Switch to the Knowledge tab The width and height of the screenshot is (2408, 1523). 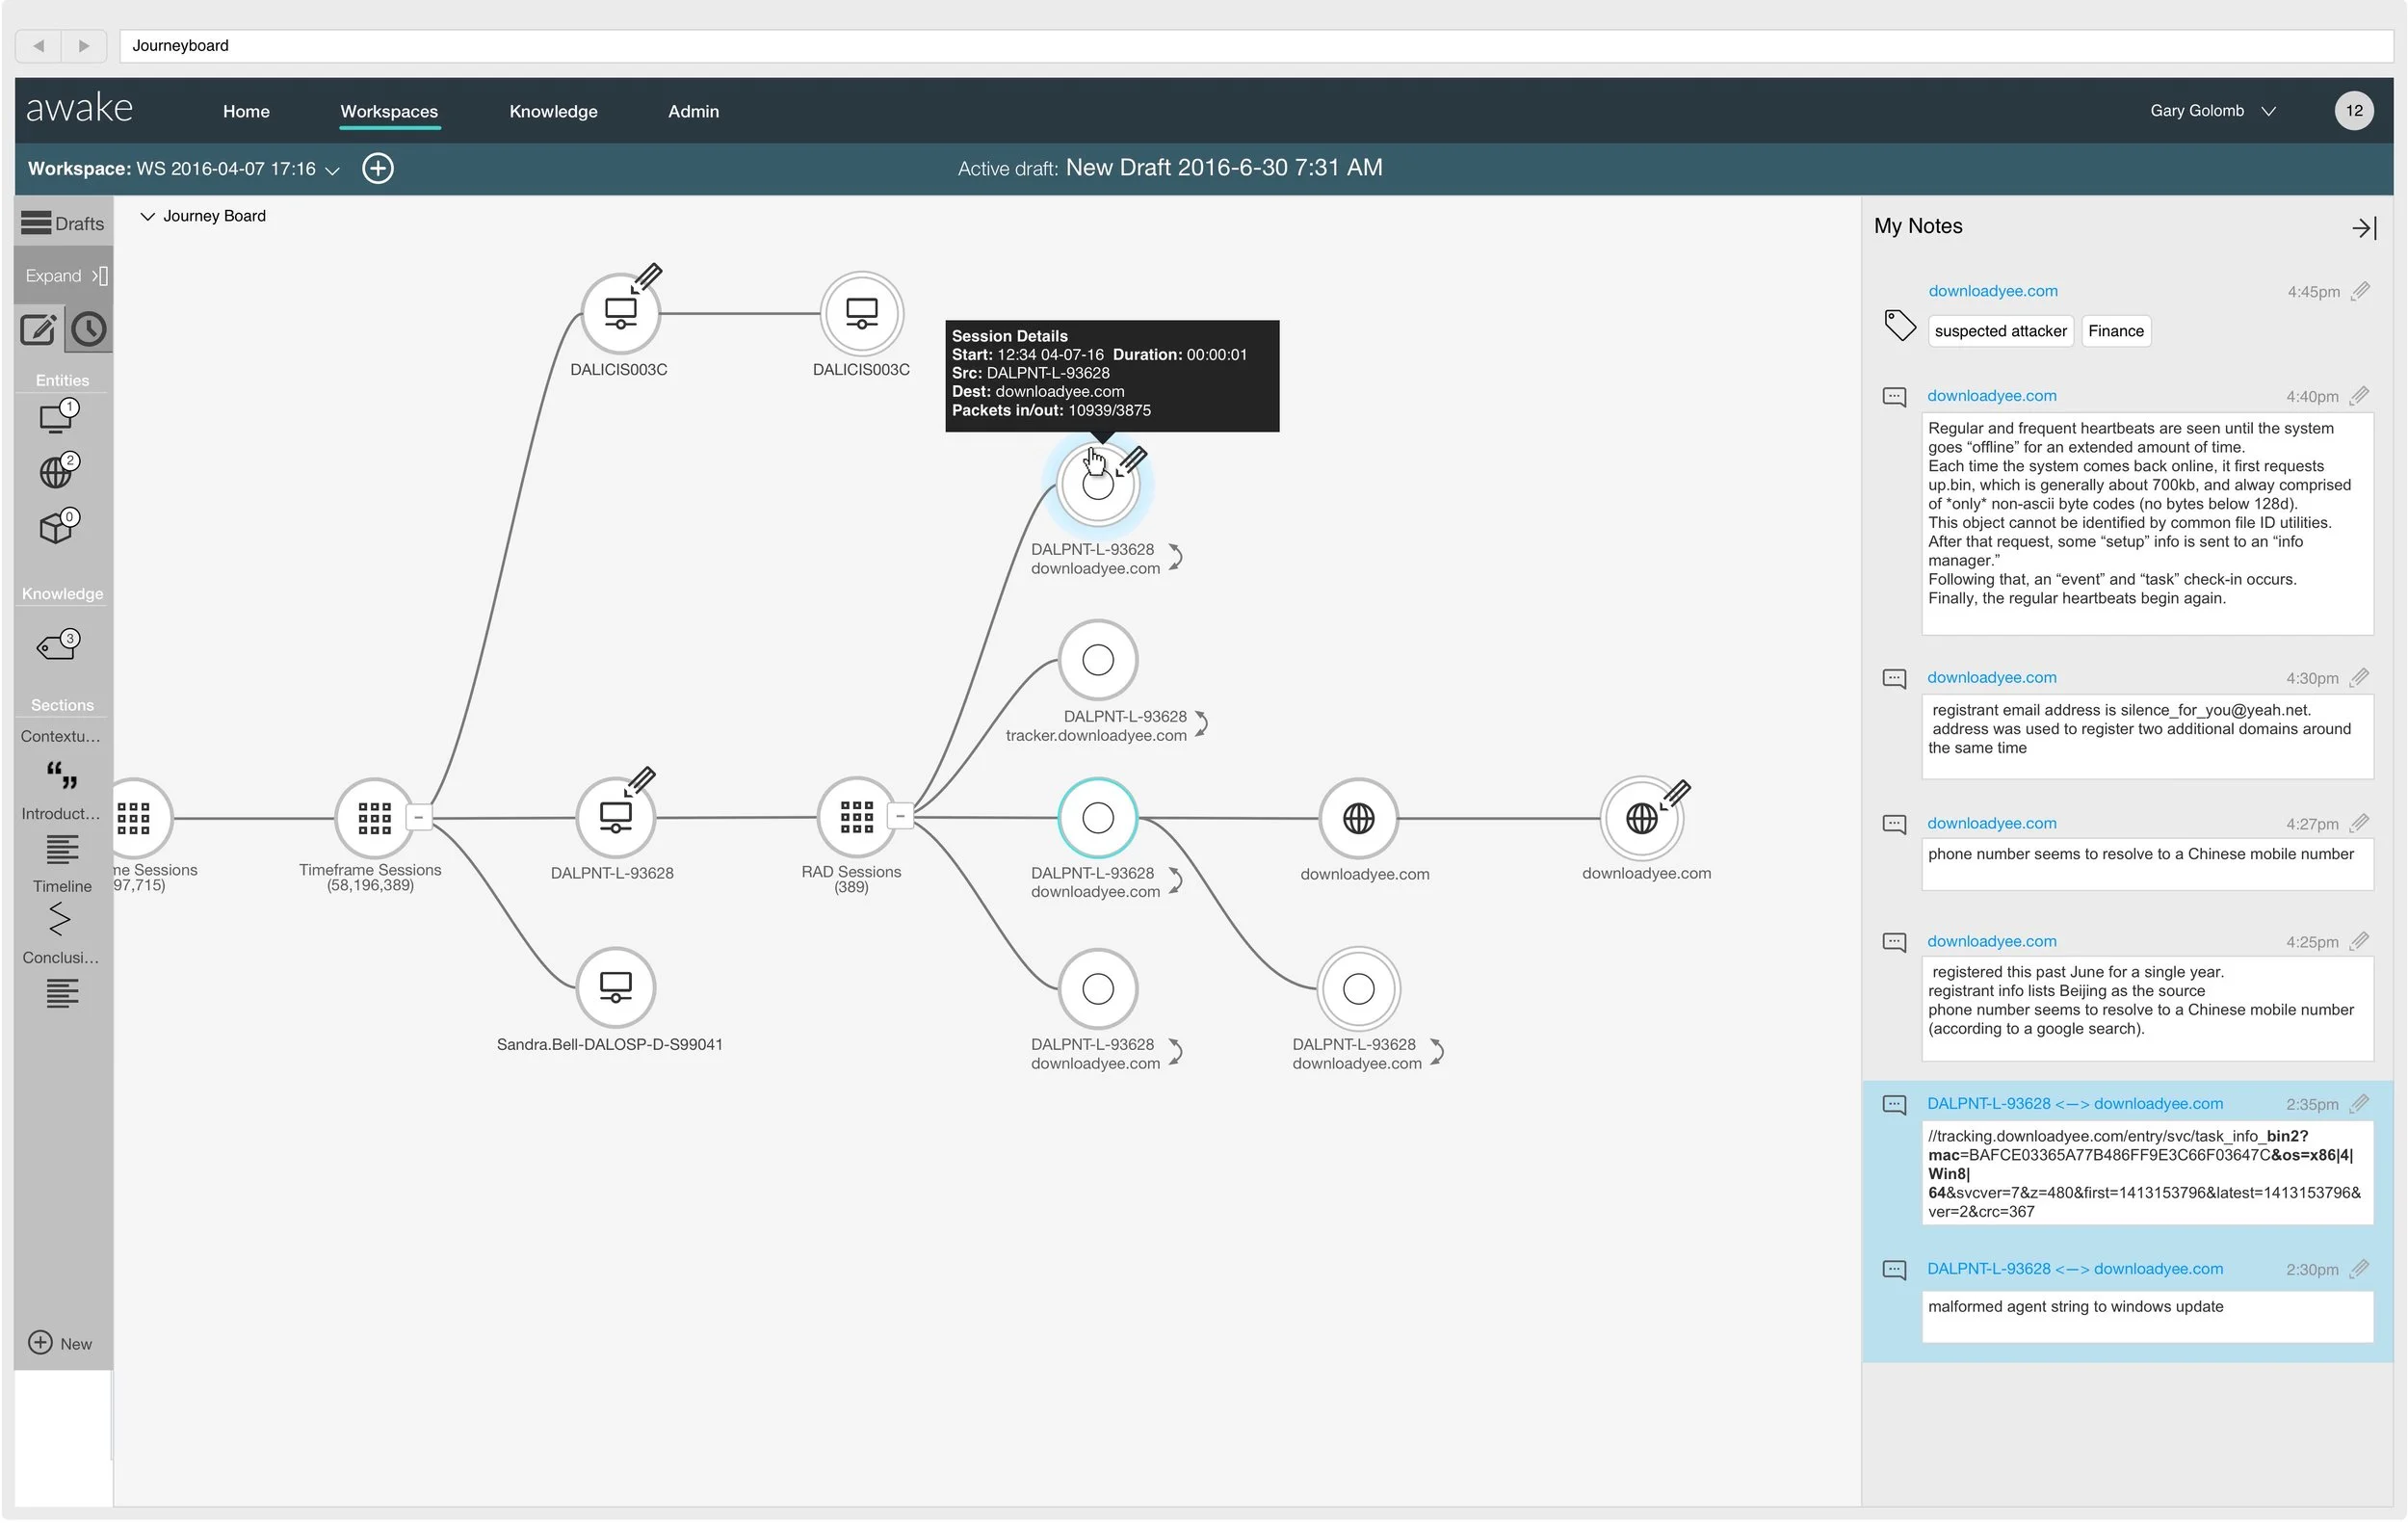(x=553, y=112)
